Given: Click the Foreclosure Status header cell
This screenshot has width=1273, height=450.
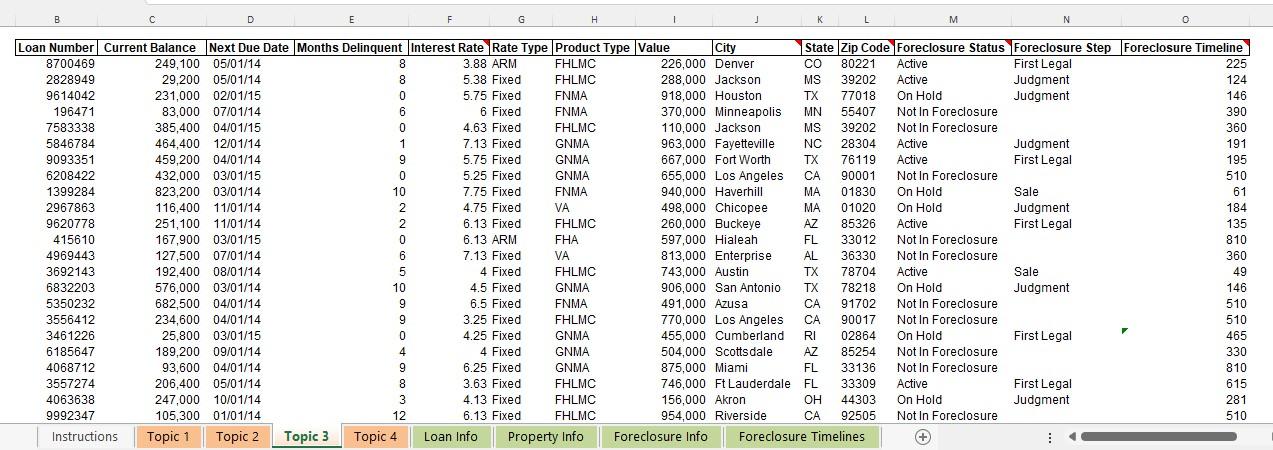Looking at the screenshot, I should [x=953, y=47].
